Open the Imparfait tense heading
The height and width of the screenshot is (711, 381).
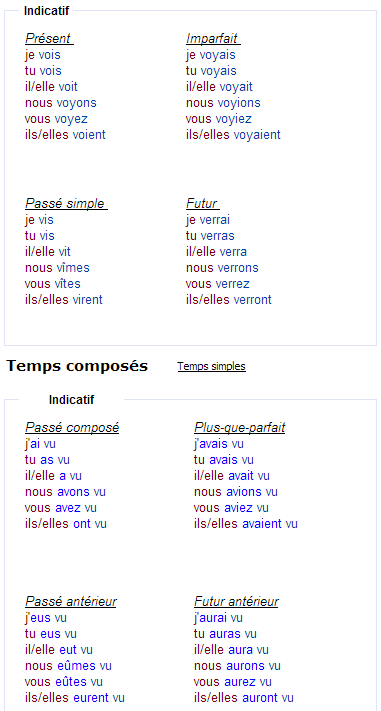click(213, 39)
